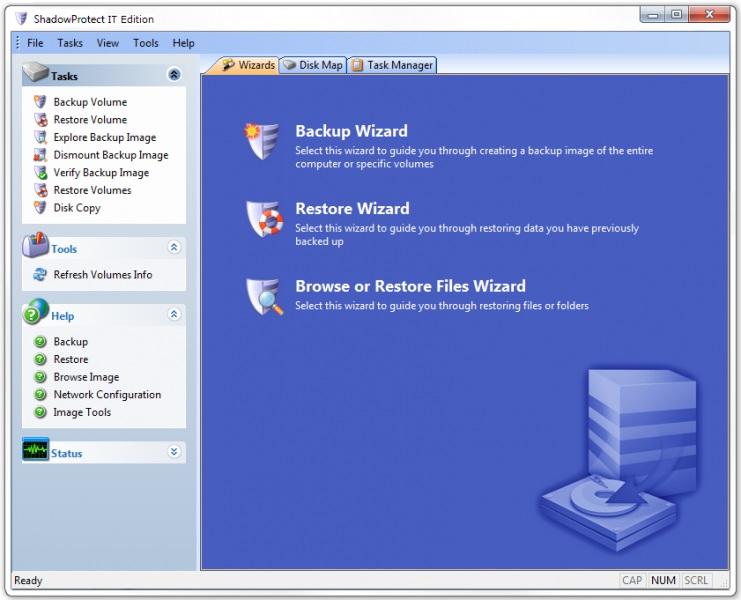Screen dimensions: 741x600
Task: Select Explore Backup Image task link
Action: 104,137
